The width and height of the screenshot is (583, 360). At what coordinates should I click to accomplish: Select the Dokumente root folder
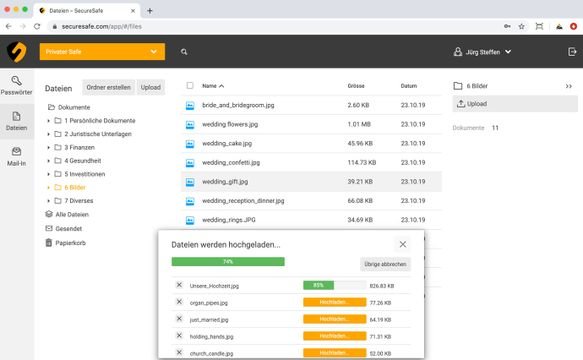(x=69, y=107)
